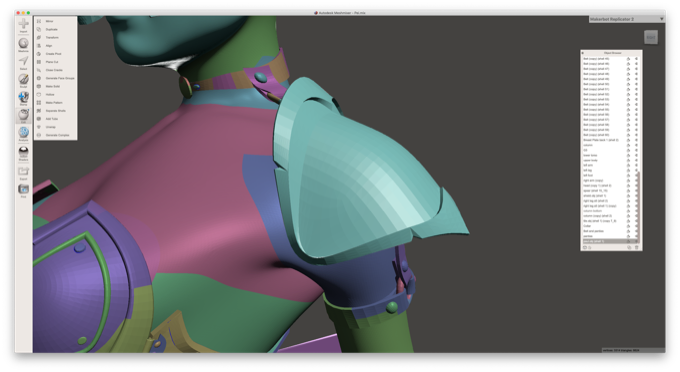Image resolution: width=680 pixels, height=372 pixels.
Task: Click the Export icon
Action: coord(23,173)
